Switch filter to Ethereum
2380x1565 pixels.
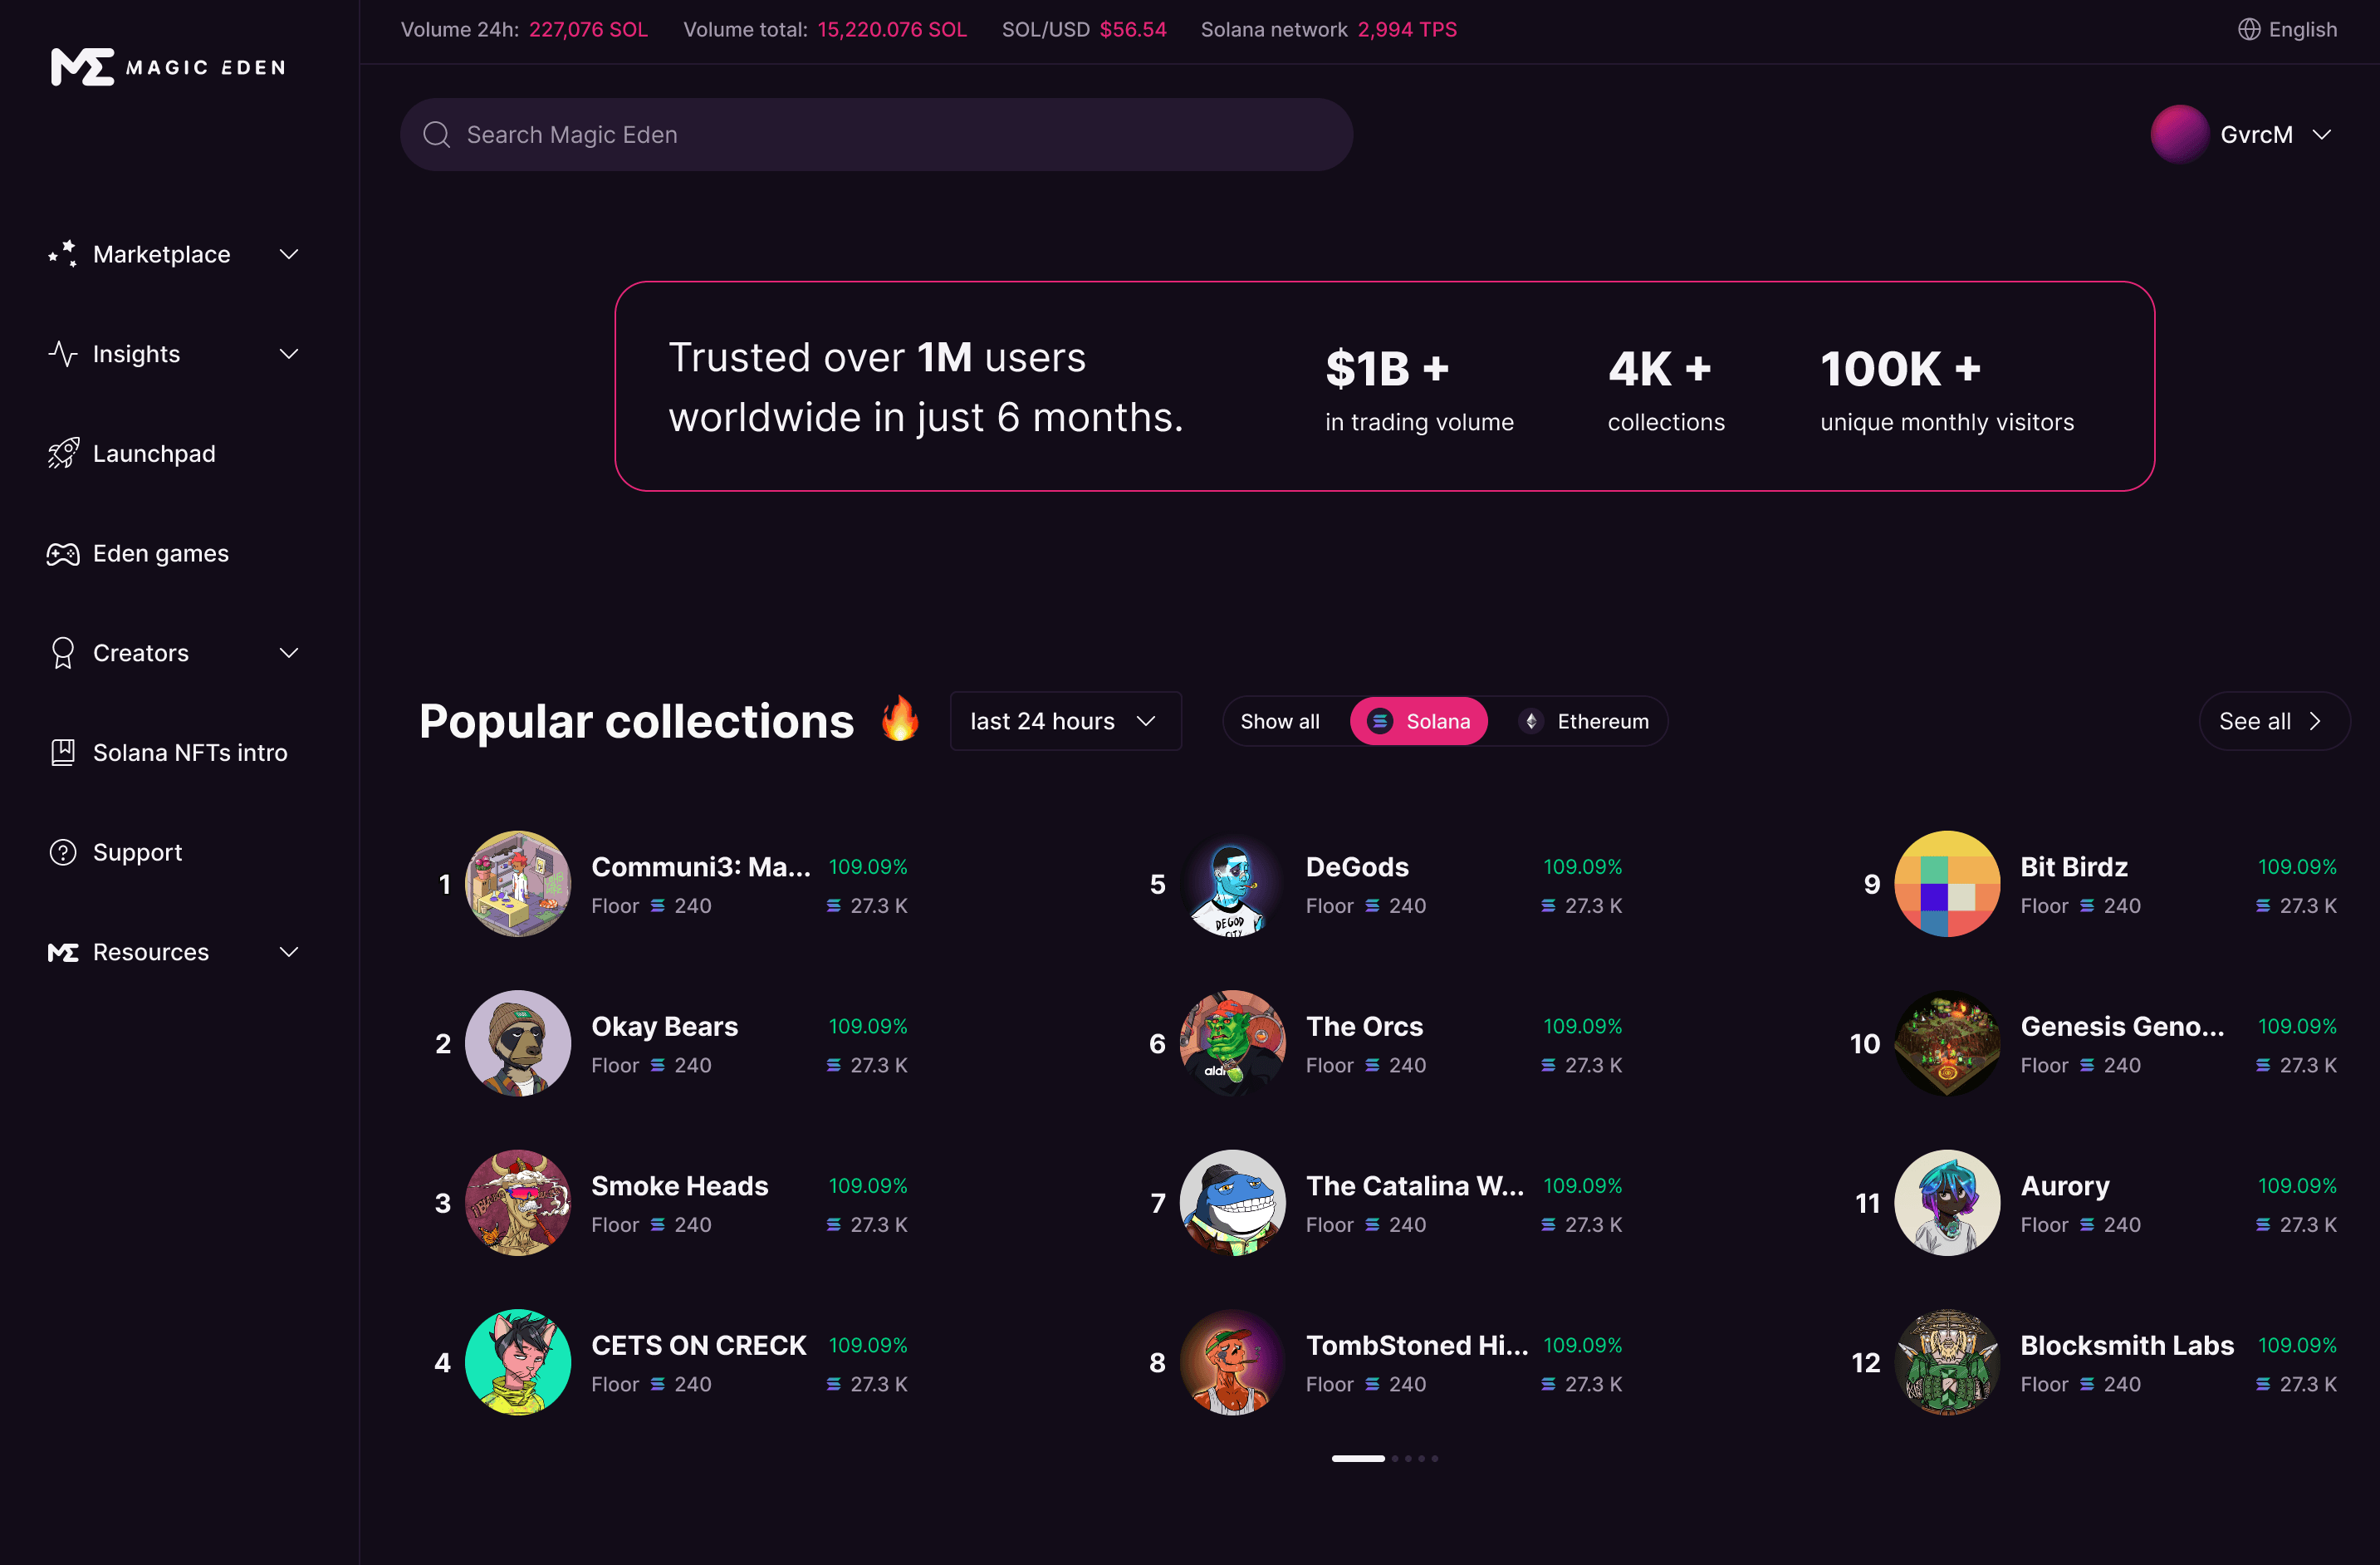(x=1584, y=721)
